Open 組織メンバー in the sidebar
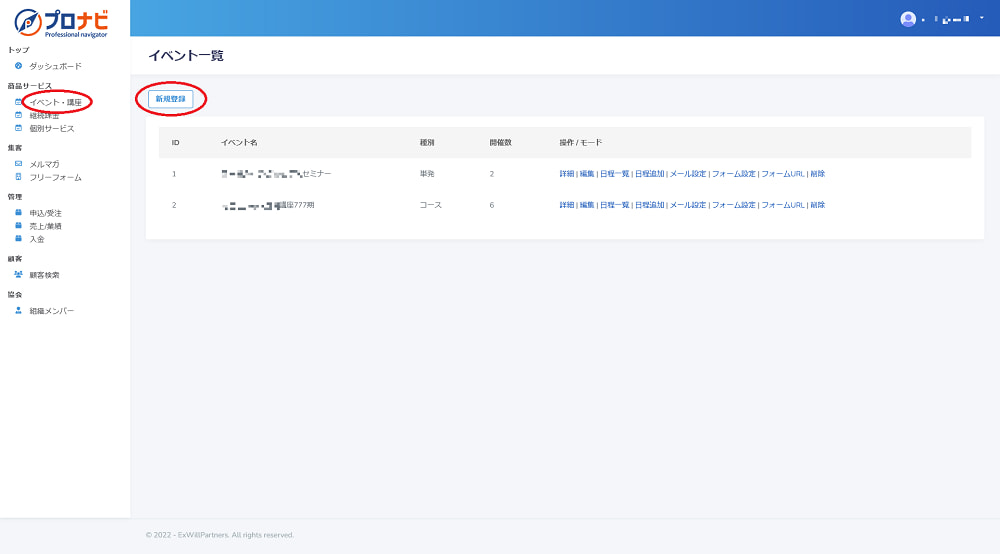 coord(52,311)
